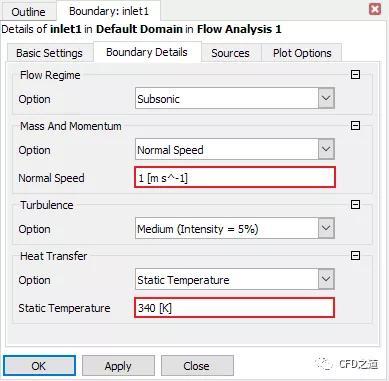This screenshot has height=381, width=389.
Task: Click the Subsonic option combo box
Action: click(235, 98)
